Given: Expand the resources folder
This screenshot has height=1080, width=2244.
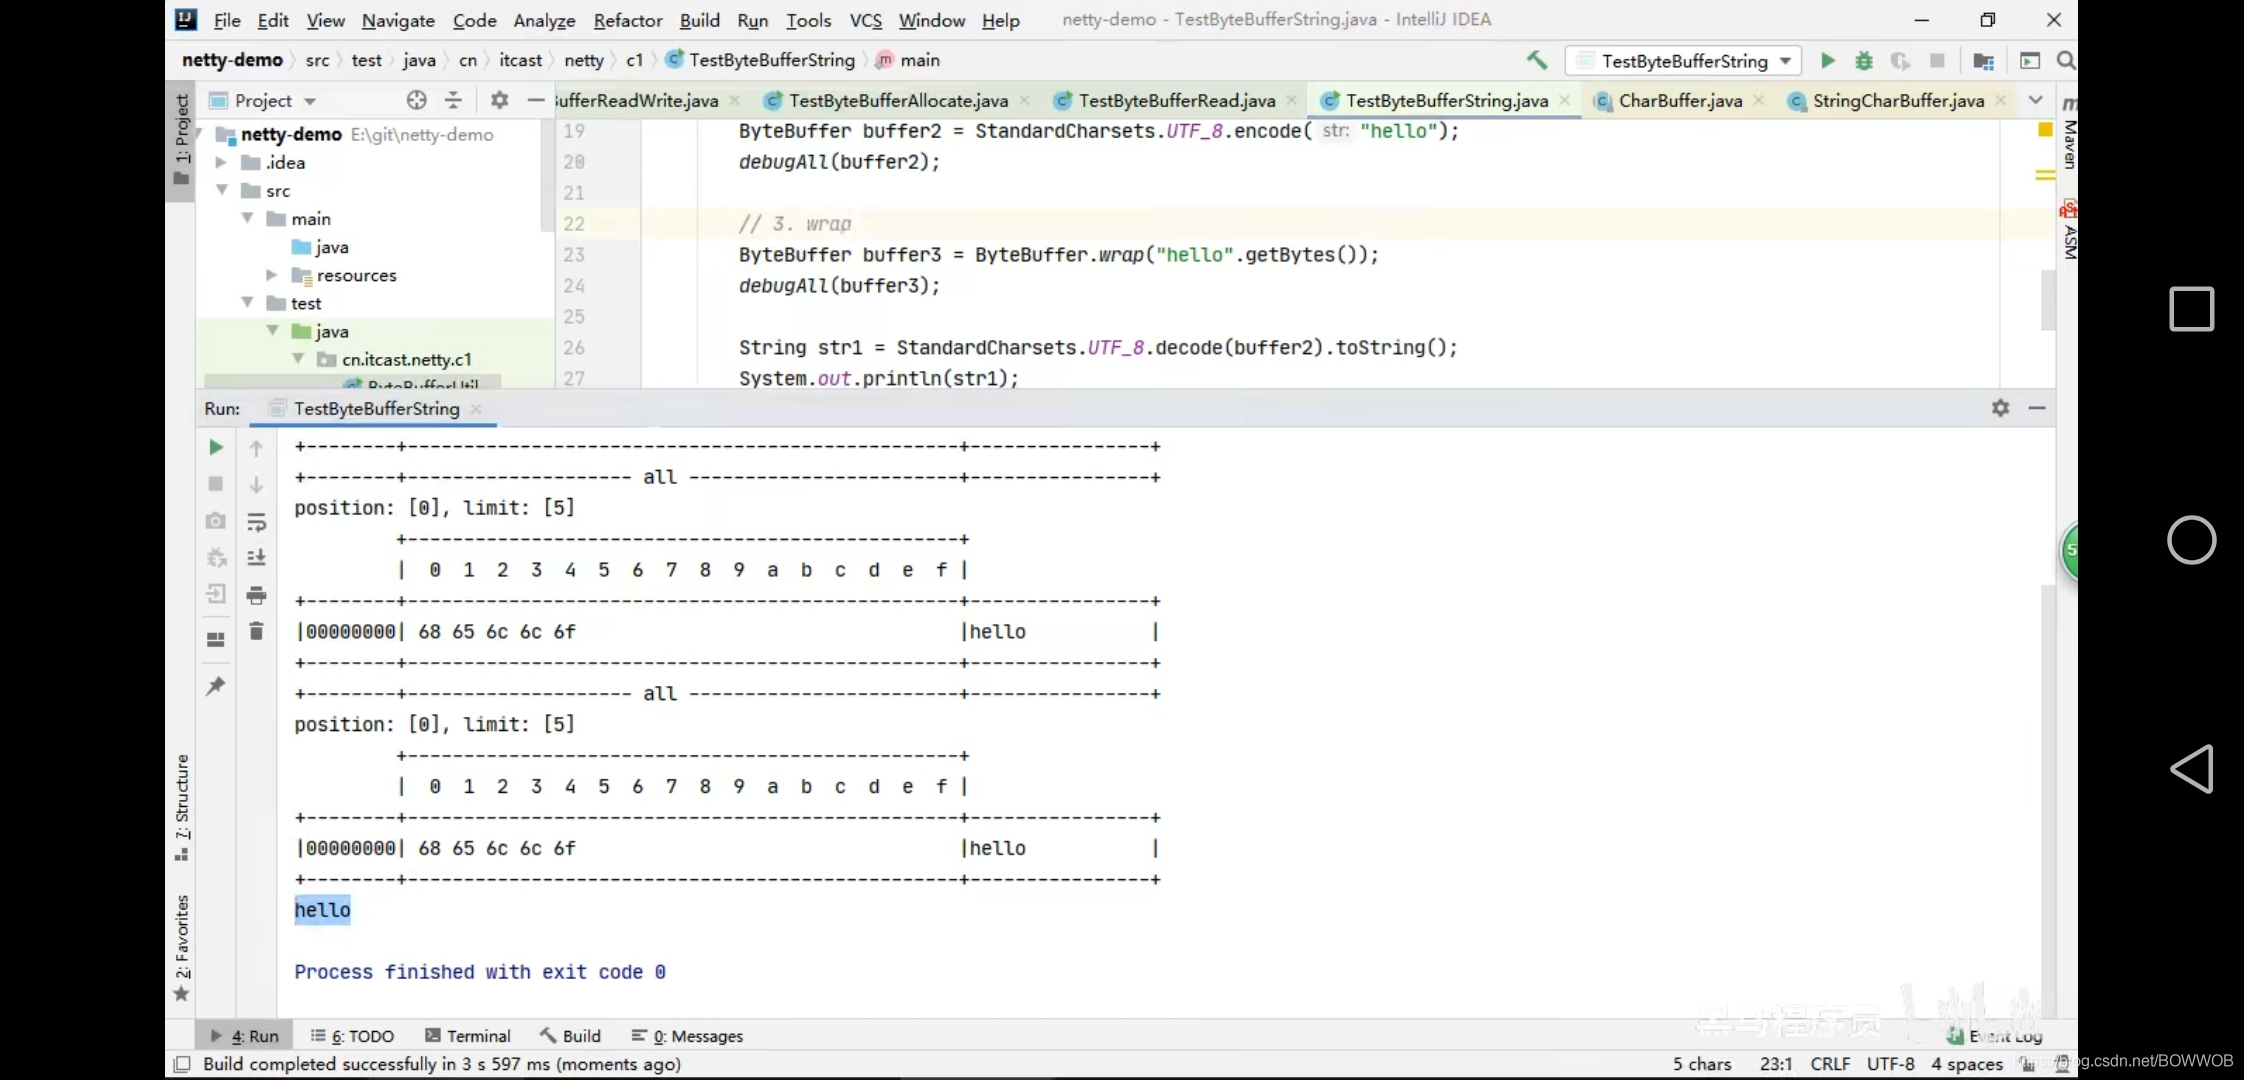Looking at the screenshot, I should [271, 274].
